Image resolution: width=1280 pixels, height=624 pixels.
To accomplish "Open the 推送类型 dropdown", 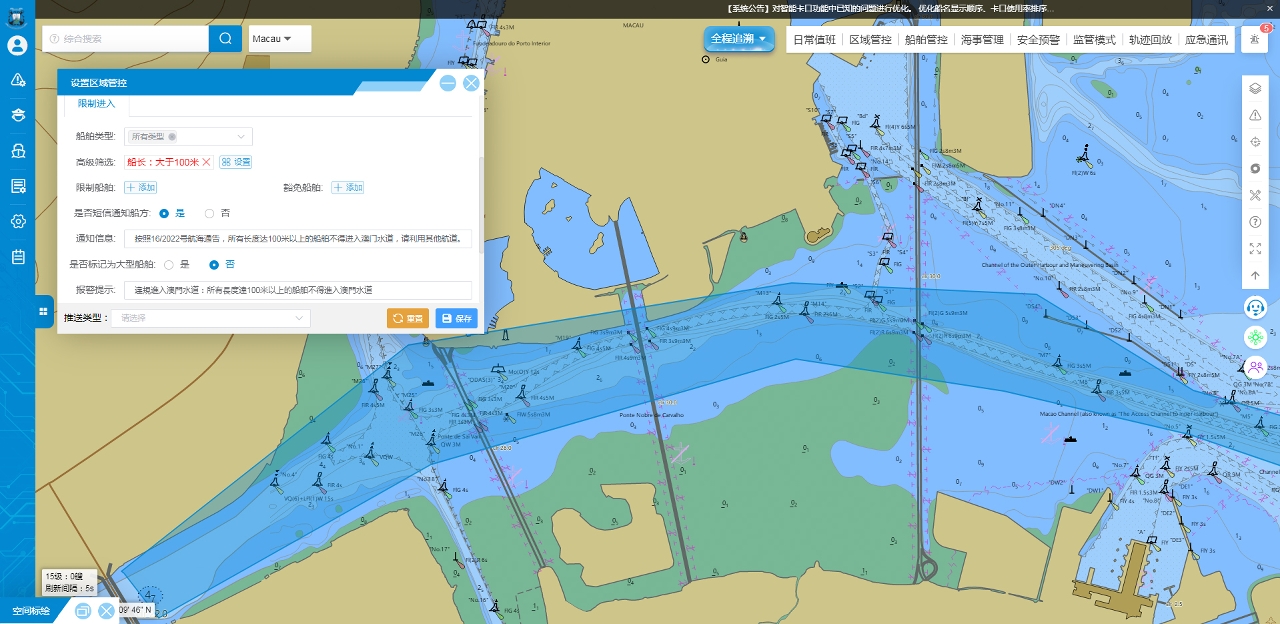I will [211, 318].
